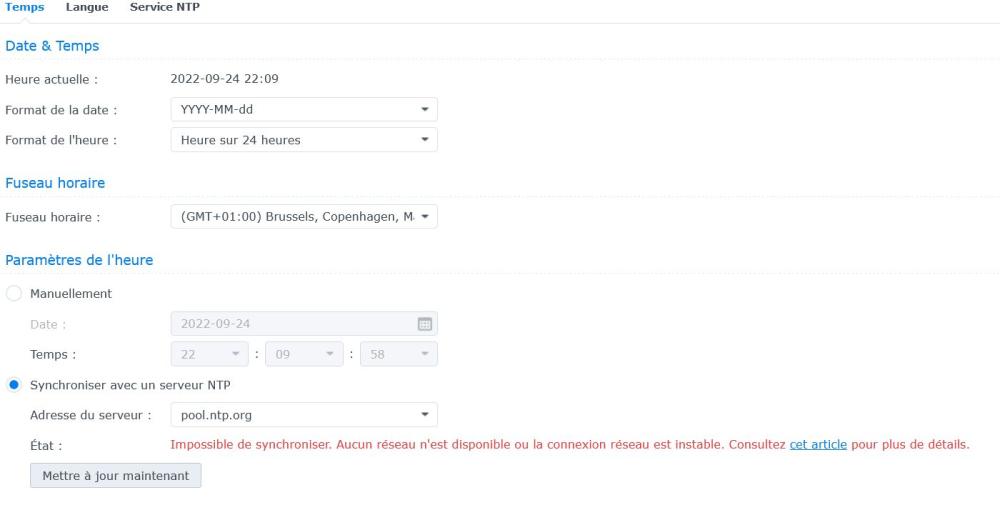The height and width of the screenshot is (505, 1000).
Task: Click the Mettre à jour maintenant button
Action: (116, 475)
